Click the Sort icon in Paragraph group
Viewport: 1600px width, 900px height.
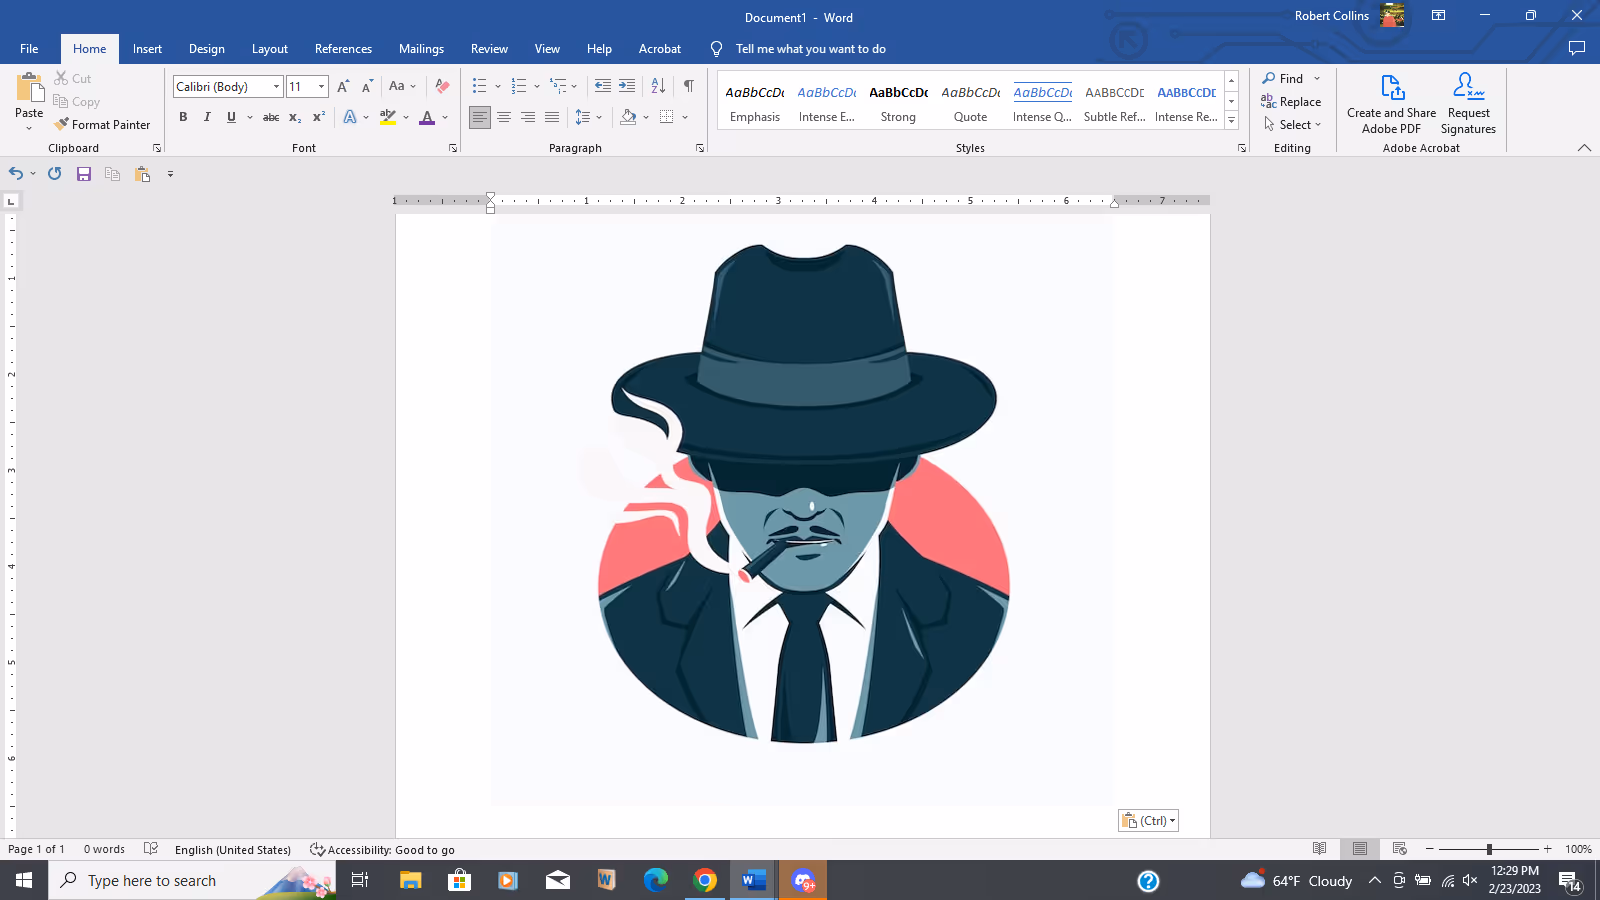[658, 87]
